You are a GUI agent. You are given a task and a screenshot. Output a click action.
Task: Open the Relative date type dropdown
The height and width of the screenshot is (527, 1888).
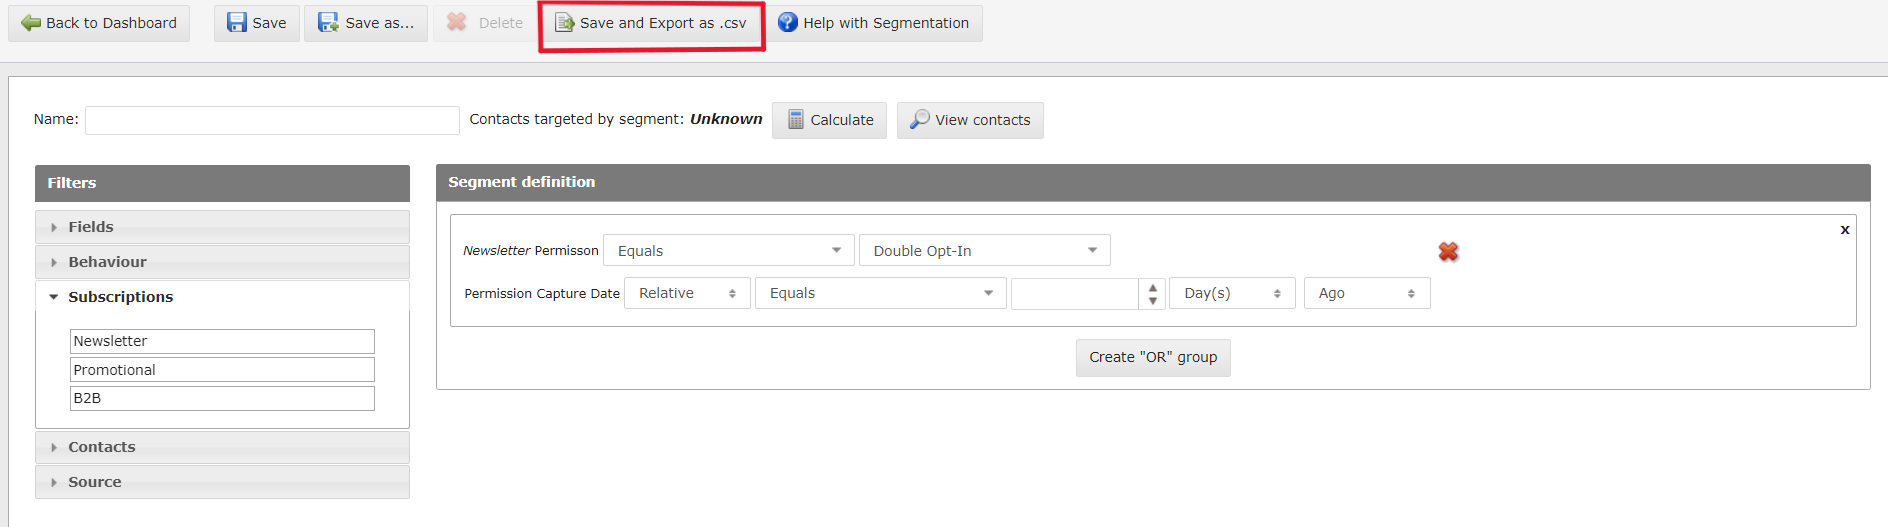pos(687,293)
